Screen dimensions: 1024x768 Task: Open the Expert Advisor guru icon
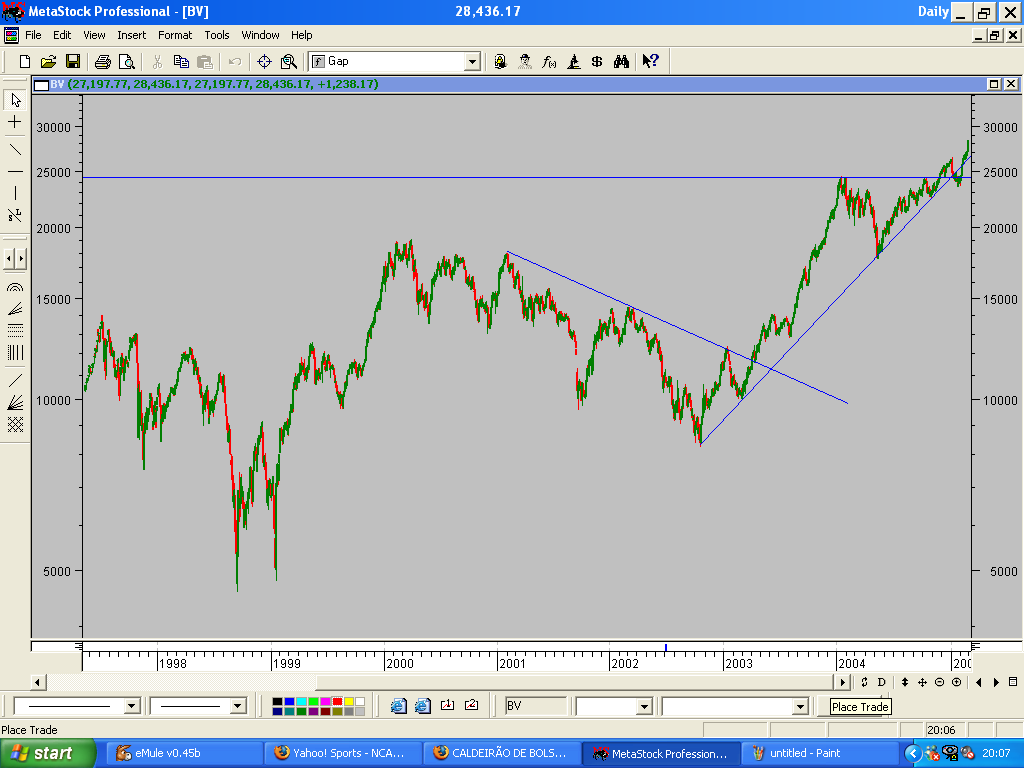524,61
